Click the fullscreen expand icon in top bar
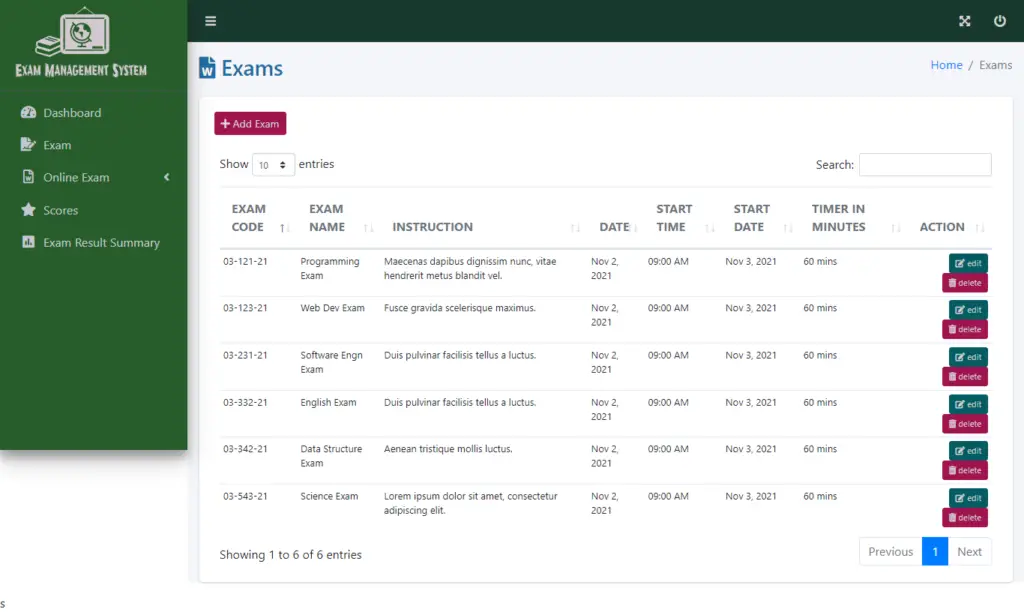Screen dimensions: 1024x612 pyautogui.click(x=964, y=20)
